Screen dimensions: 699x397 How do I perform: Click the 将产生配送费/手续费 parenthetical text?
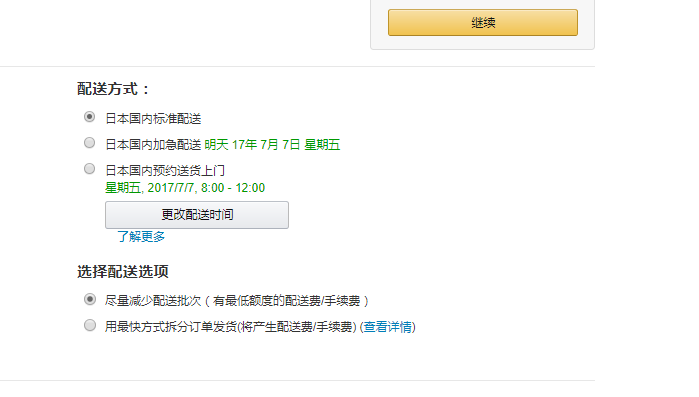pyautogui.click(x=296, y=327)
